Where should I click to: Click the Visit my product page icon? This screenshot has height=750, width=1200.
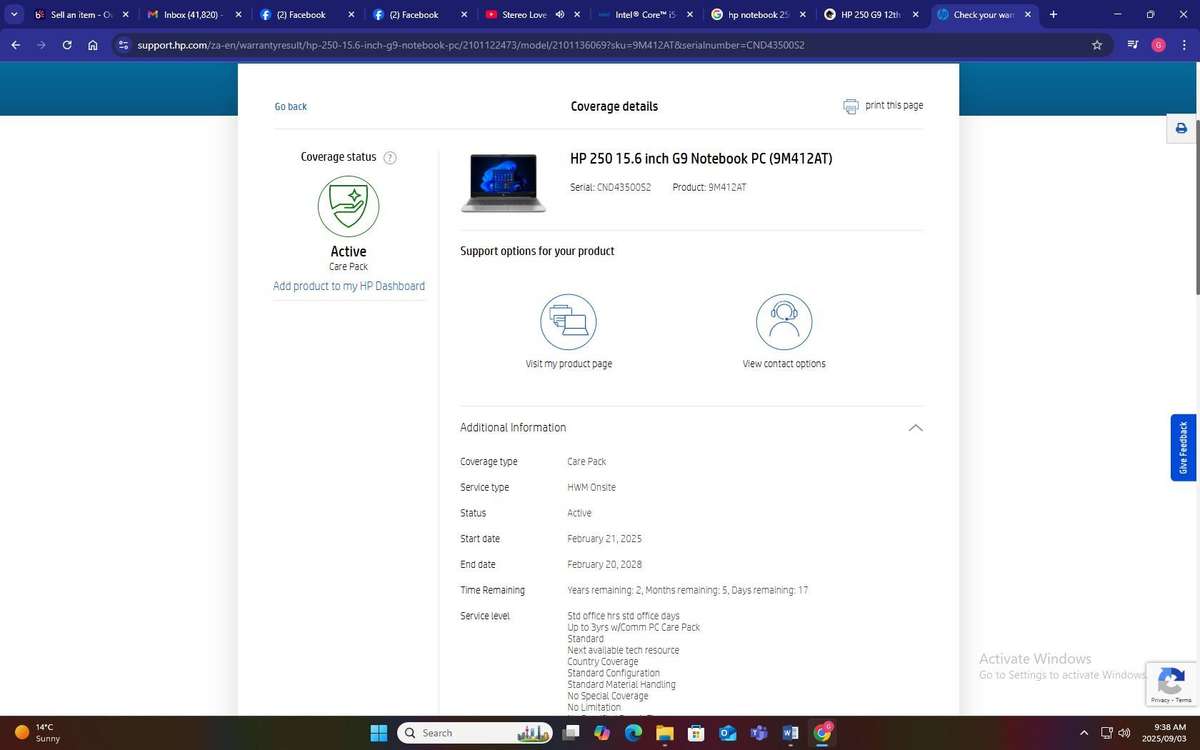(x=569, y=320)
